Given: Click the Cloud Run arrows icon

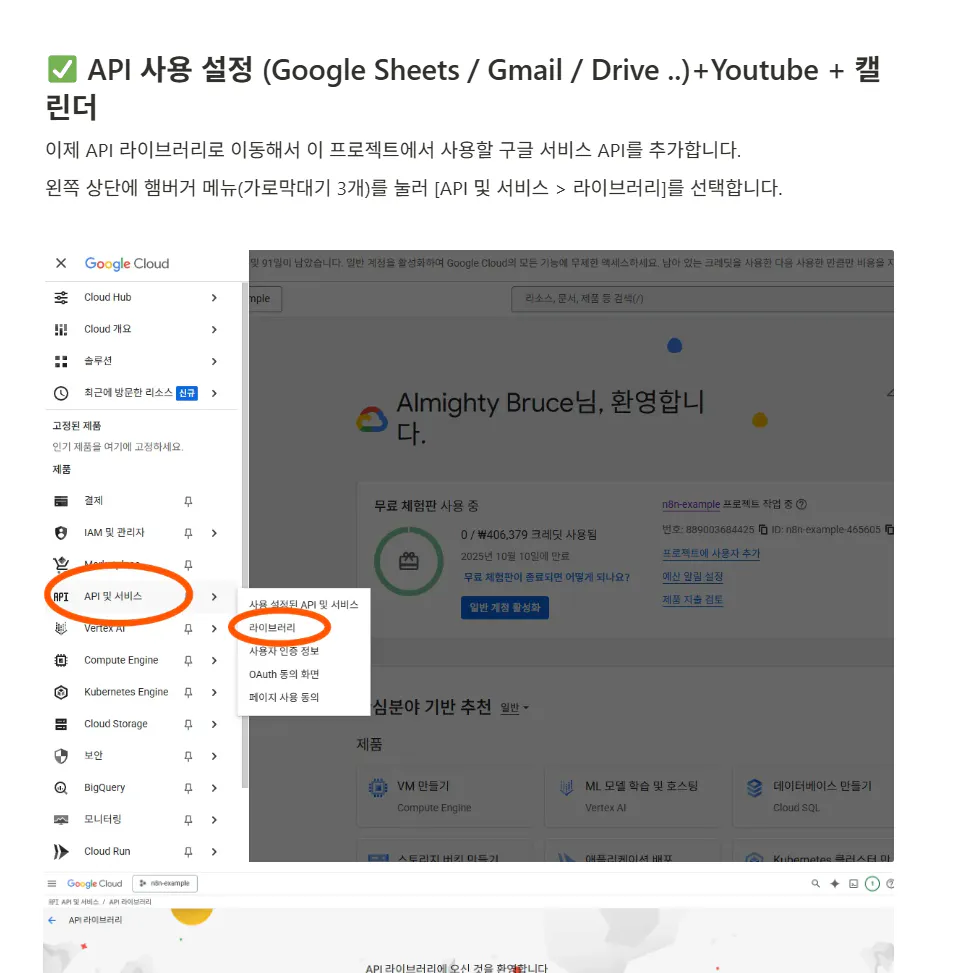Looking at the screenshot, I should click(x=61, y=851).
